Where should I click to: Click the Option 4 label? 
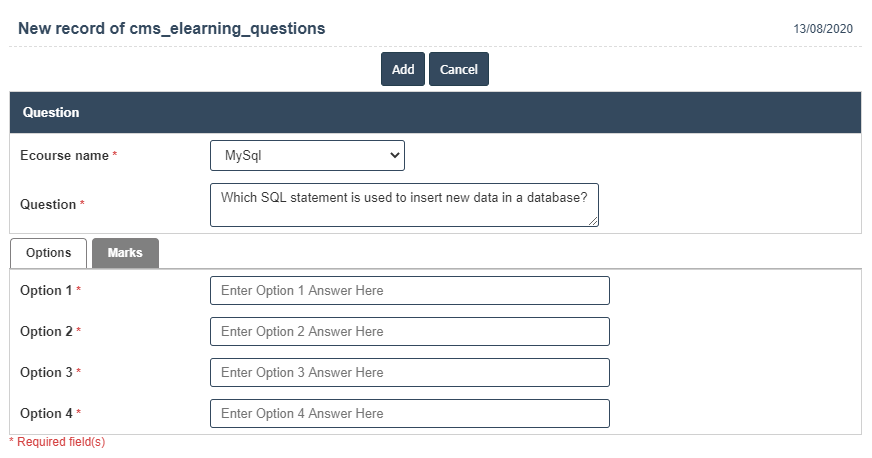point(46,414)
